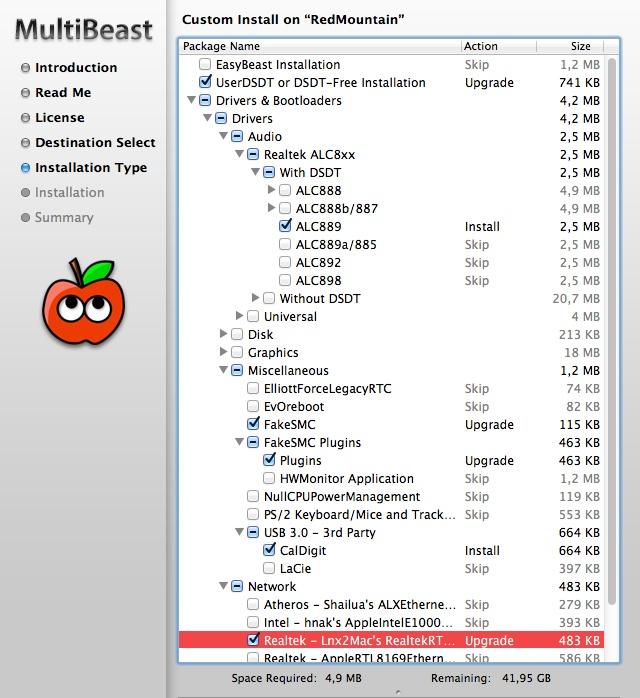Collapse the Network section
The width and height of the screenshot is (640, 698).
point(223,586)
